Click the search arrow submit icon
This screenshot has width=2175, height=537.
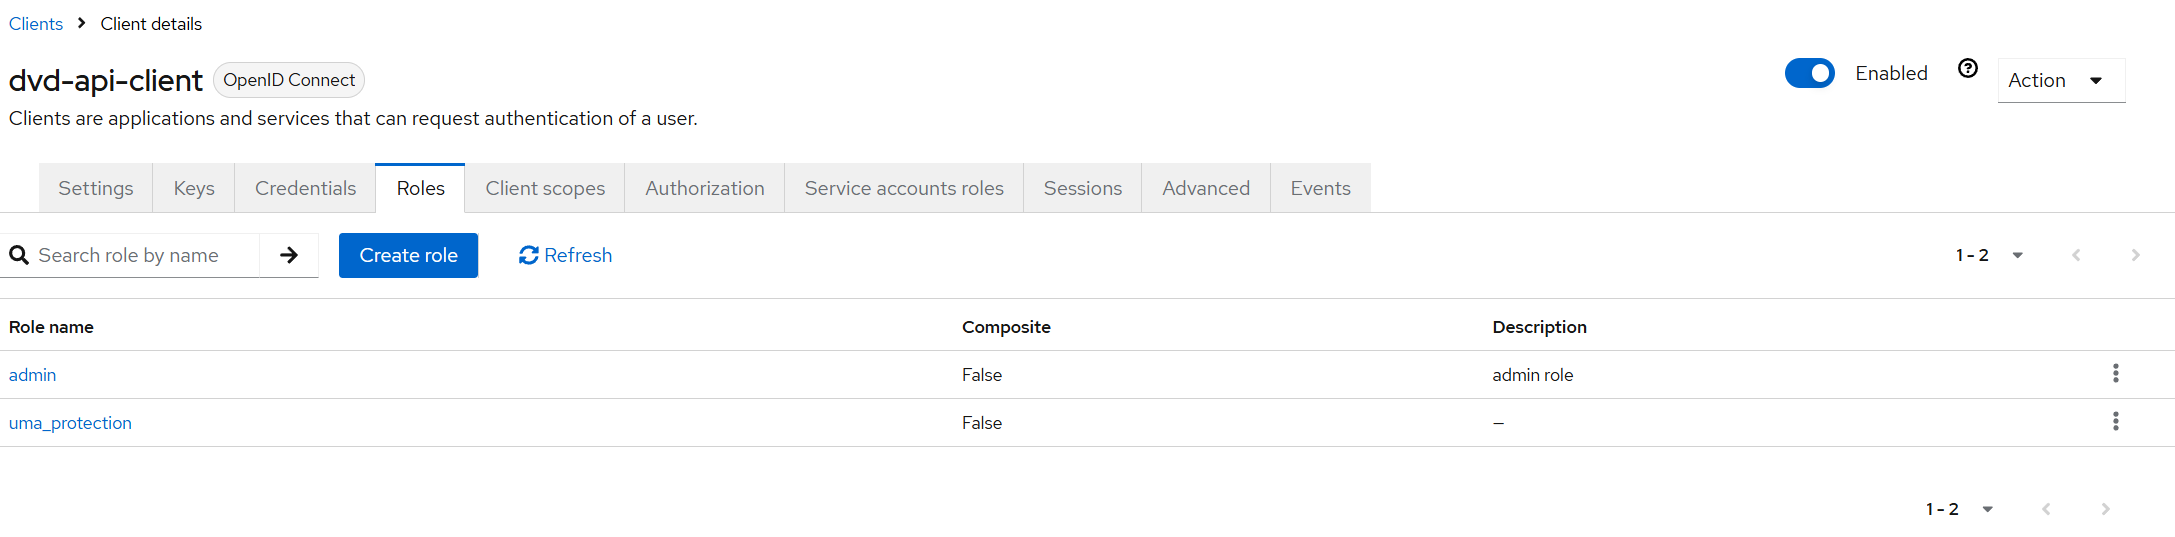289,255
